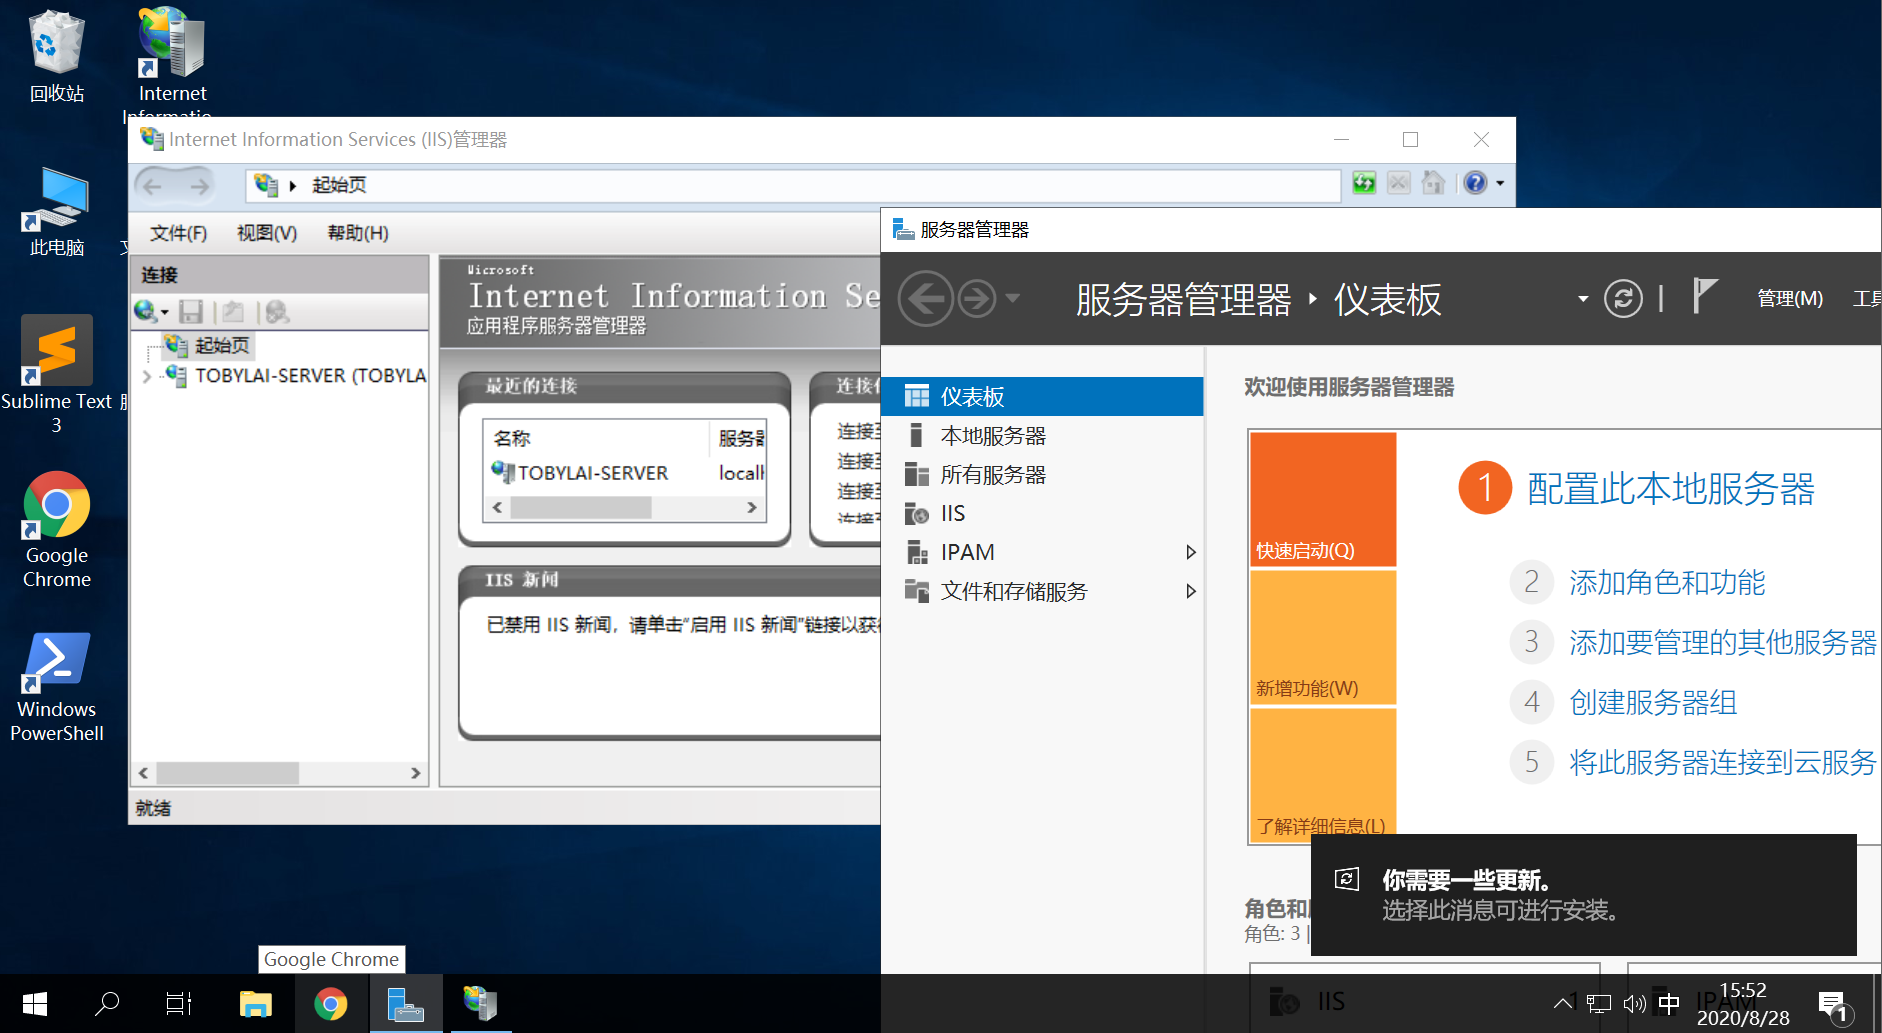Viewport: 1882px width, 1033px height.
Task: Open the help dropdown arrow in IIS Manager
Action: pos(1500,183)
